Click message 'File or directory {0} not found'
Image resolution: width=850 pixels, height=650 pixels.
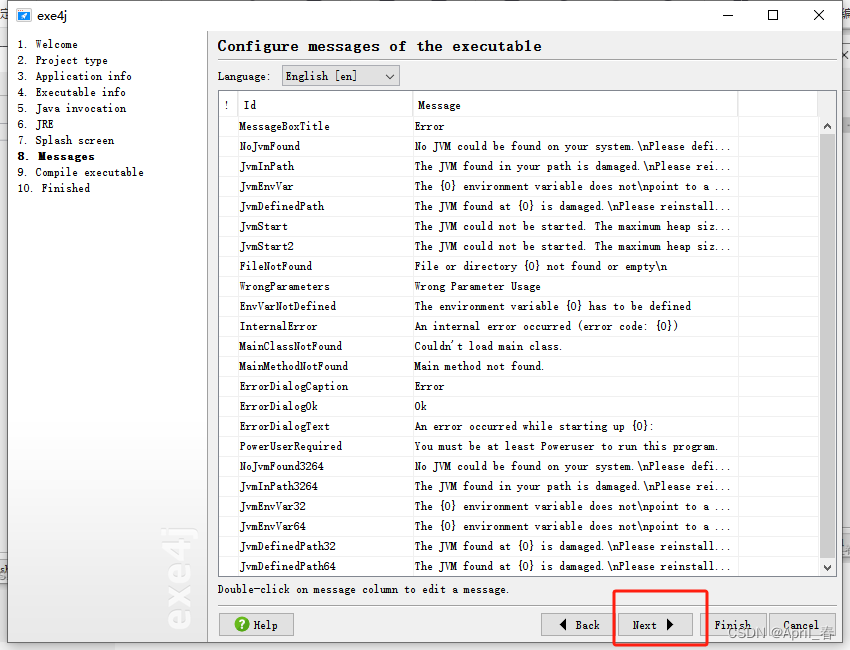click(x=540, y=266)
